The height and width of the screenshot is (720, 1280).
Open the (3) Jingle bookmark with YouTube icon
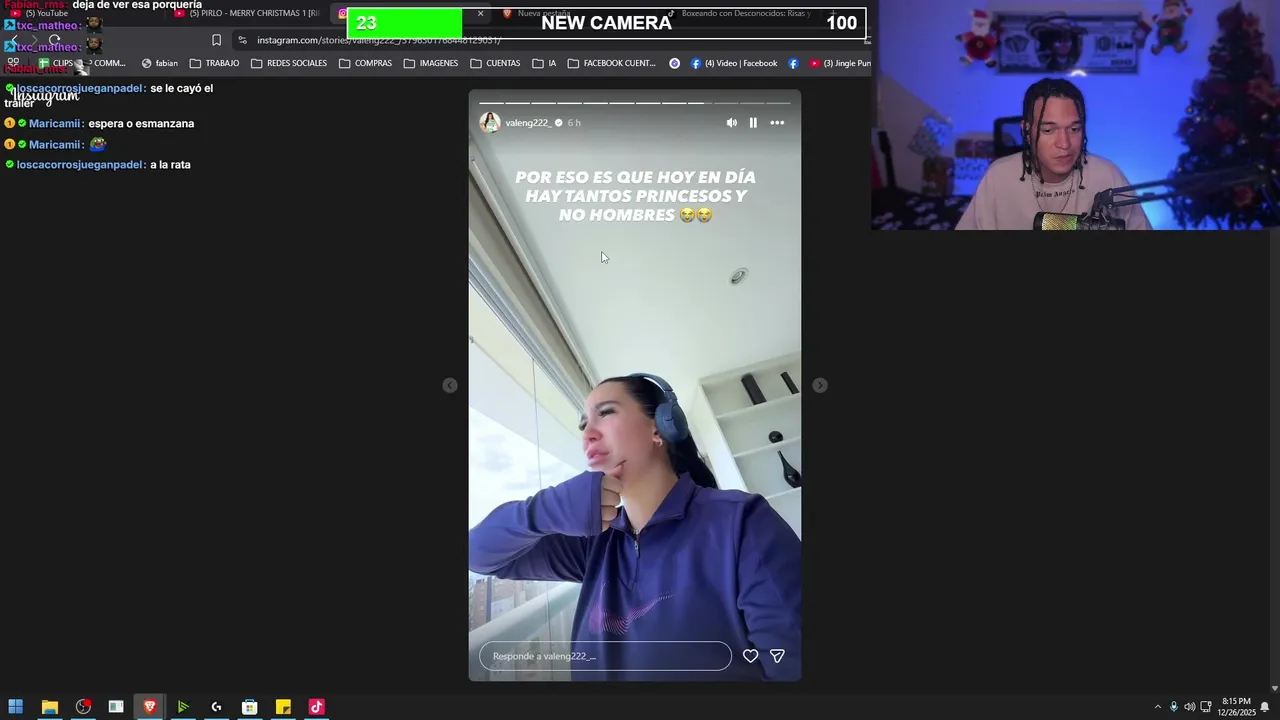(x=839, y=63)
